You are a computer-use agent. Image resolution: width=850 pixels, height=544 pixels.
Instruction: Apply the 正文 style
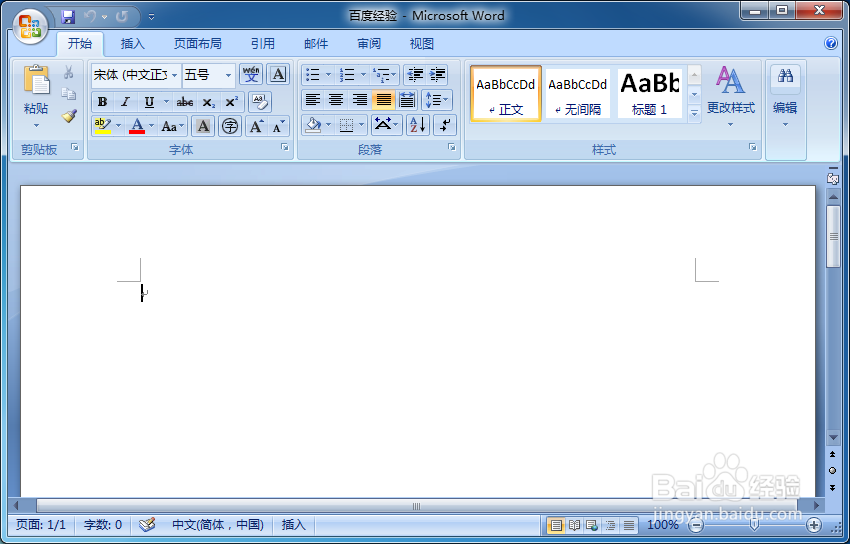coord(506,94)
